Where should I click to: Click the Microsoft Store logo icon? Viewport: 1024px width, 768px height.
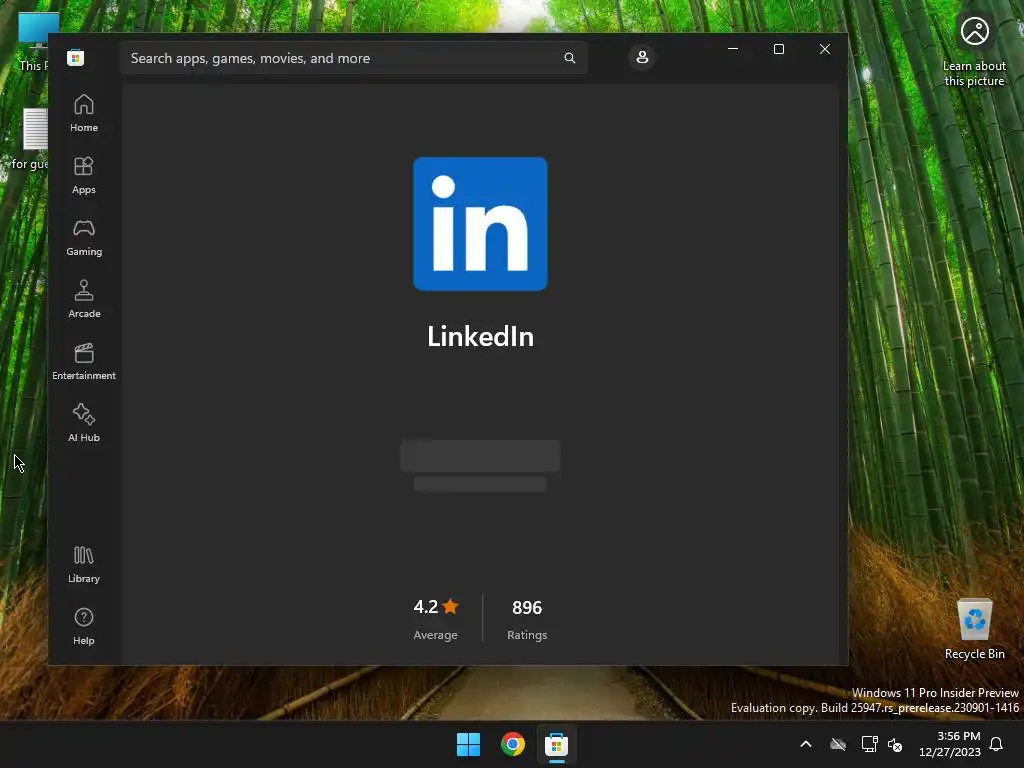[76, 57]
